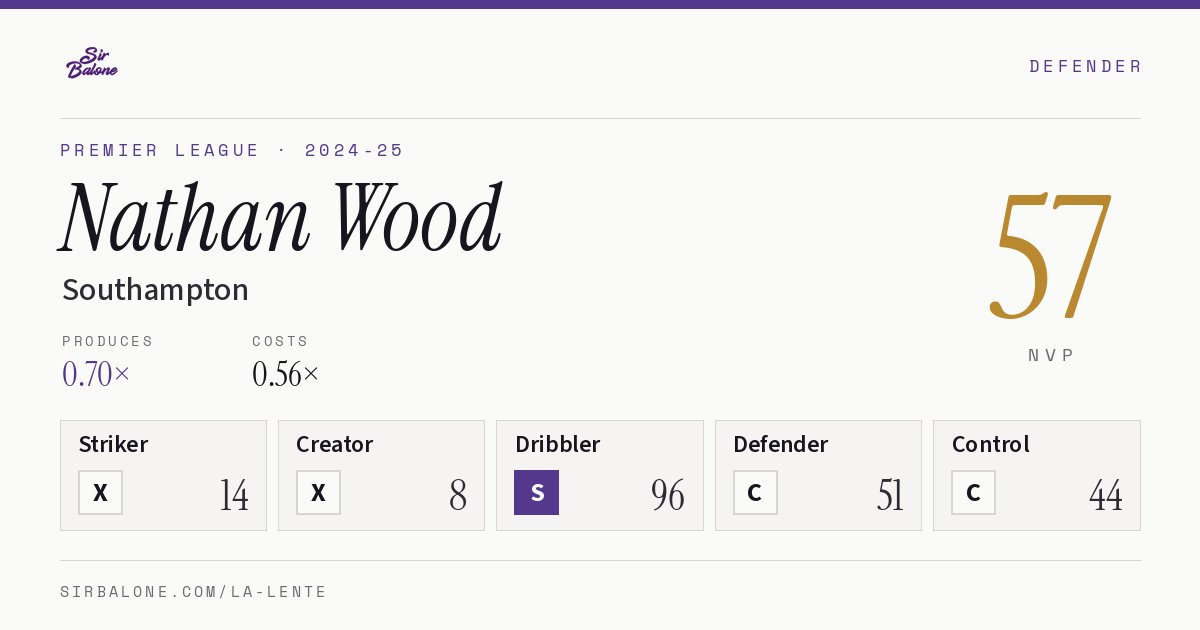
Task: Click the costs value 0.56×
Action: (x=286, y=374)
